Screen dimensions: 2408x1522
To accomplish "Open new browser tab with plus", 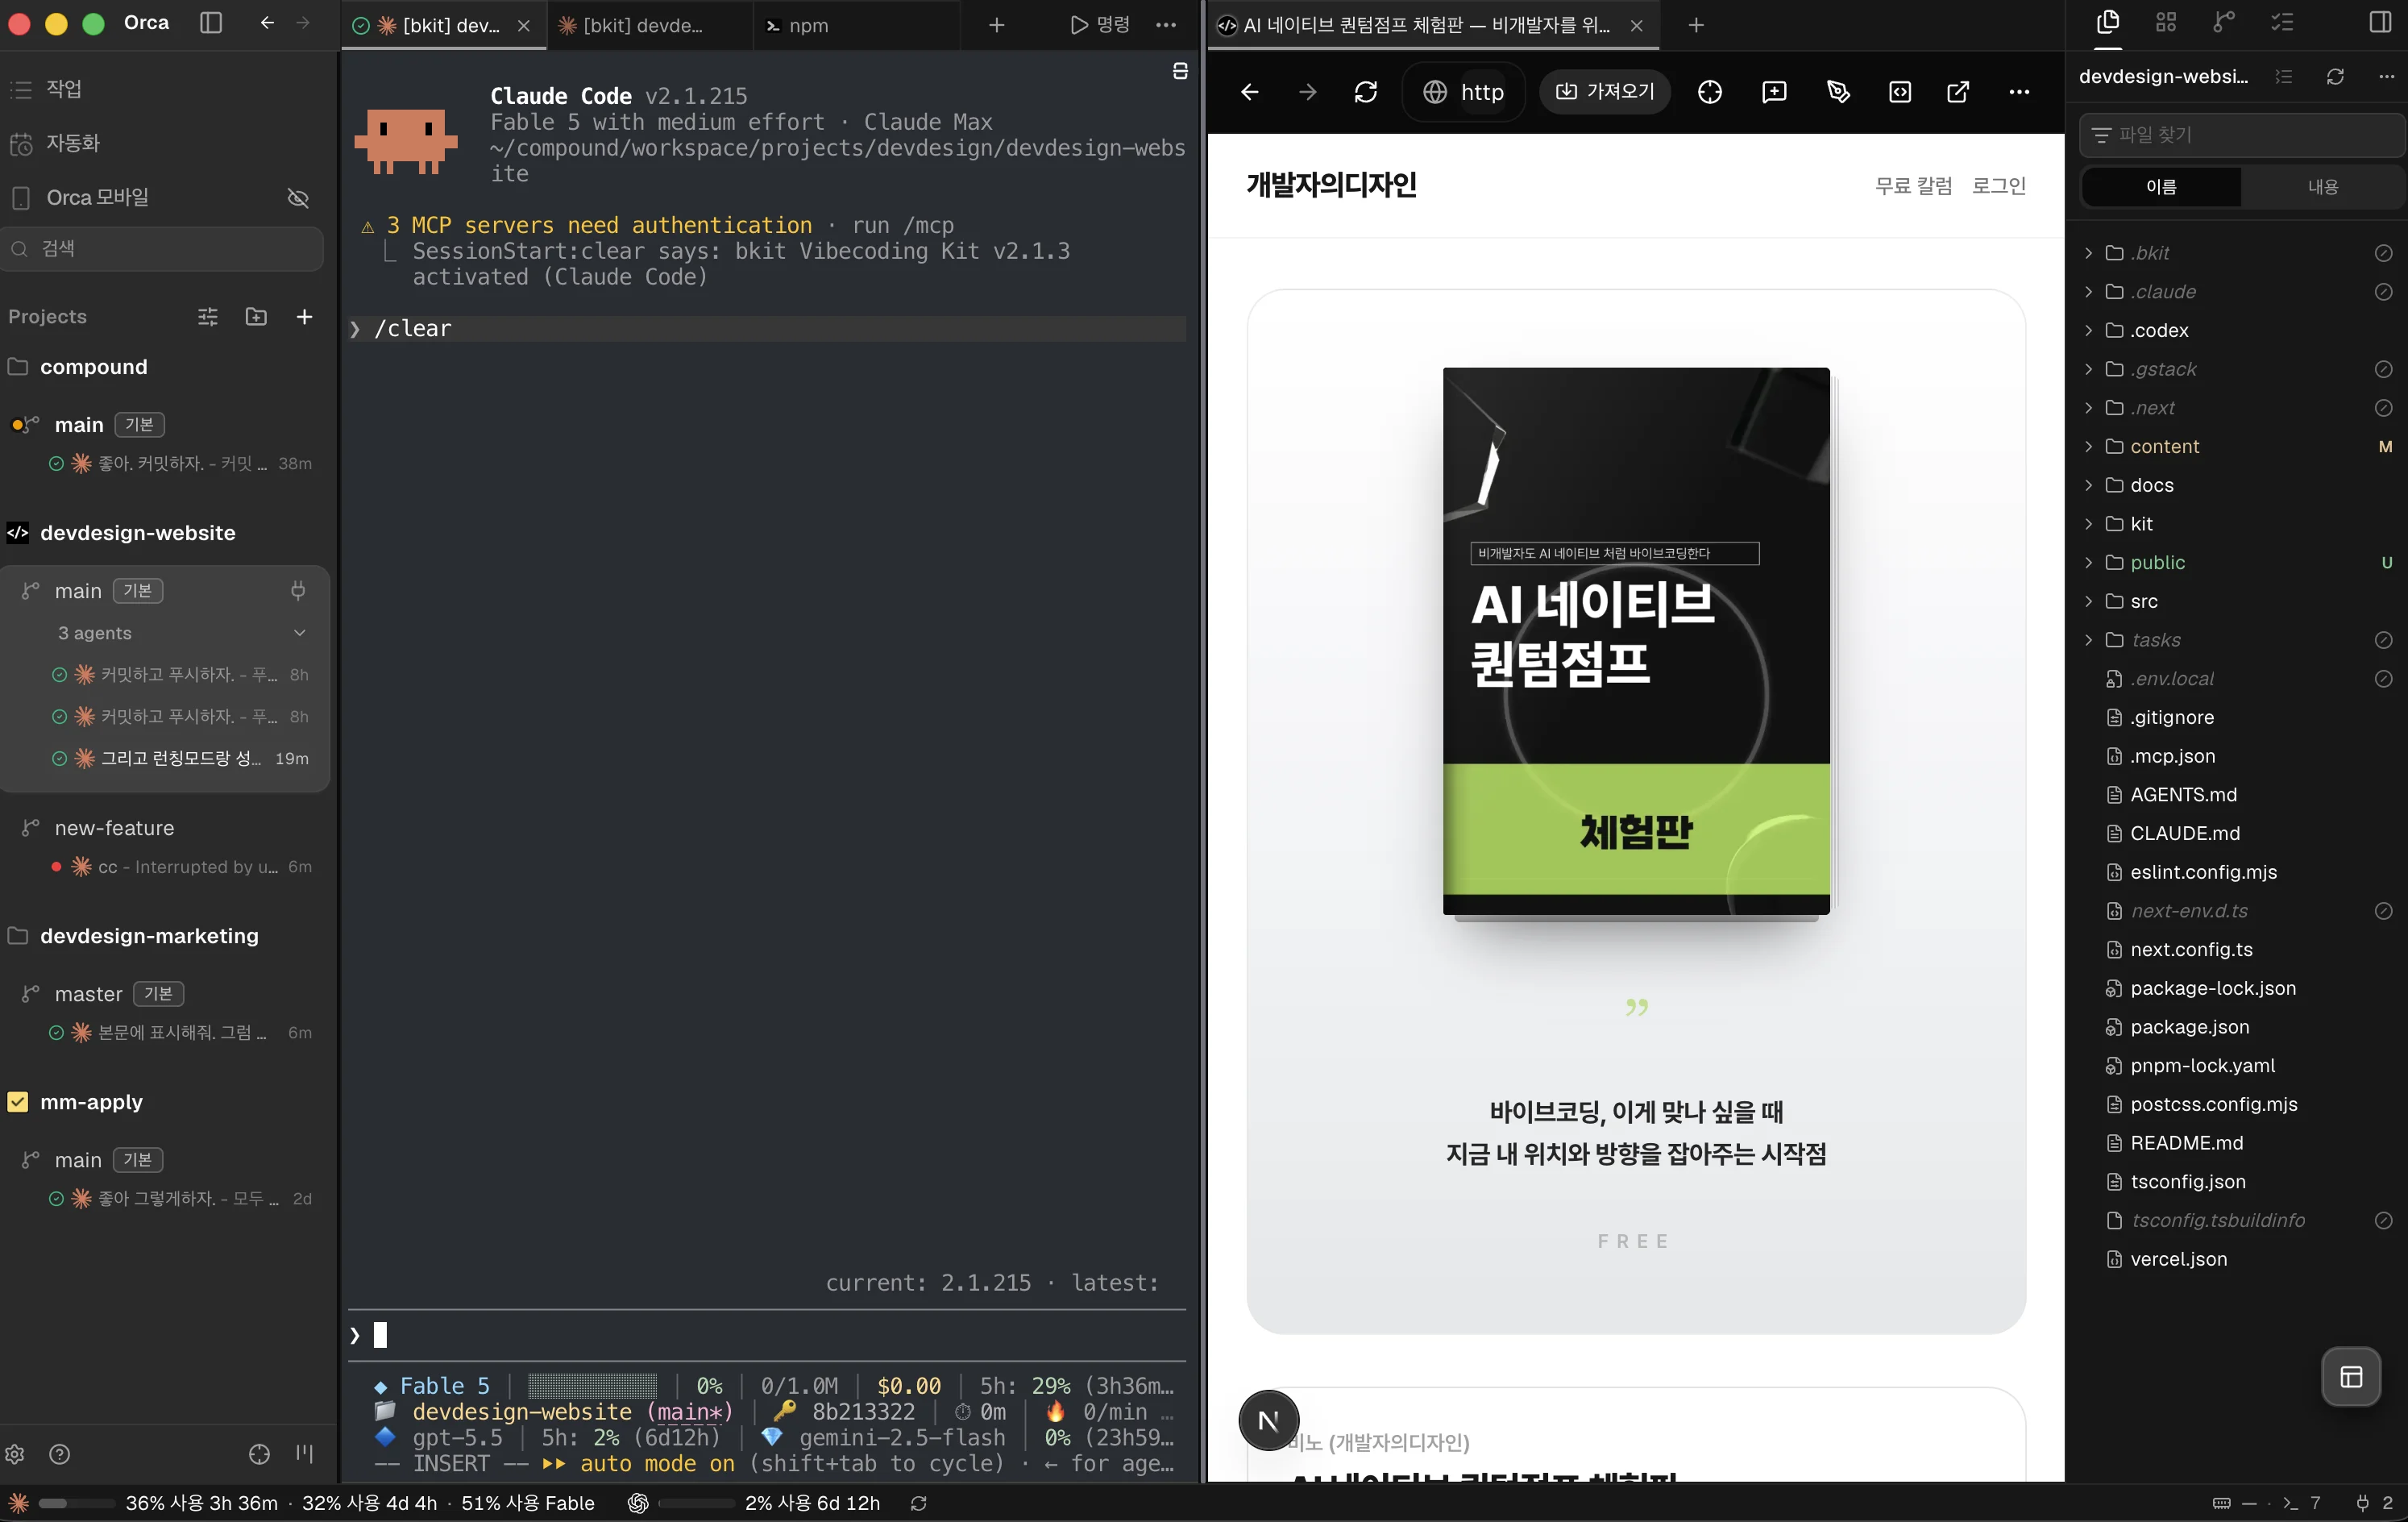I will tap(1696, 25).
